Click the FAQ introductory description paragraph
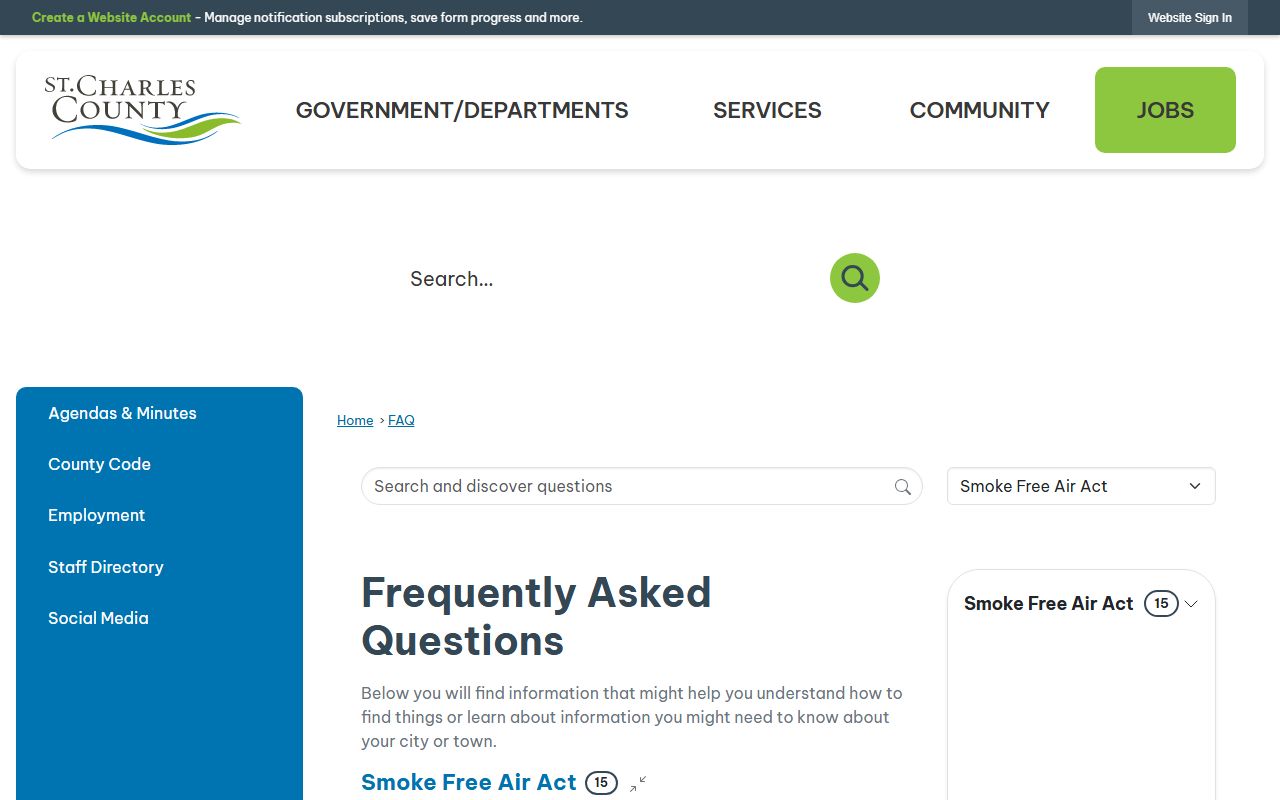Viewport: 1280px width, 800px height. click(632, 717)
